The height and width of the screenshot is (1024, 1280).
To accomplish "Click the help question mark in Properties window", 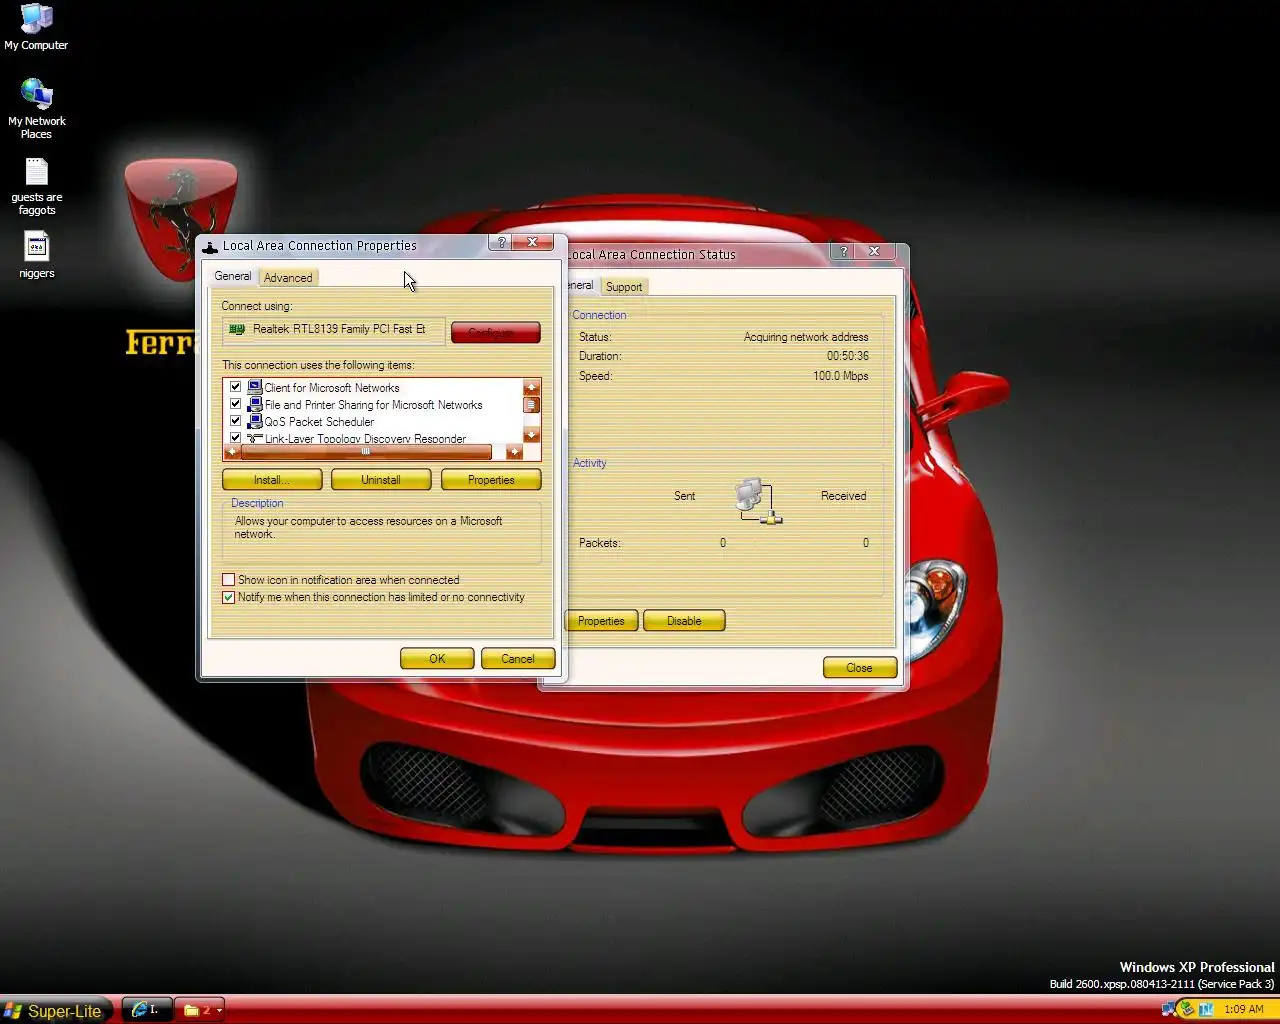I will tap(501, 243).
